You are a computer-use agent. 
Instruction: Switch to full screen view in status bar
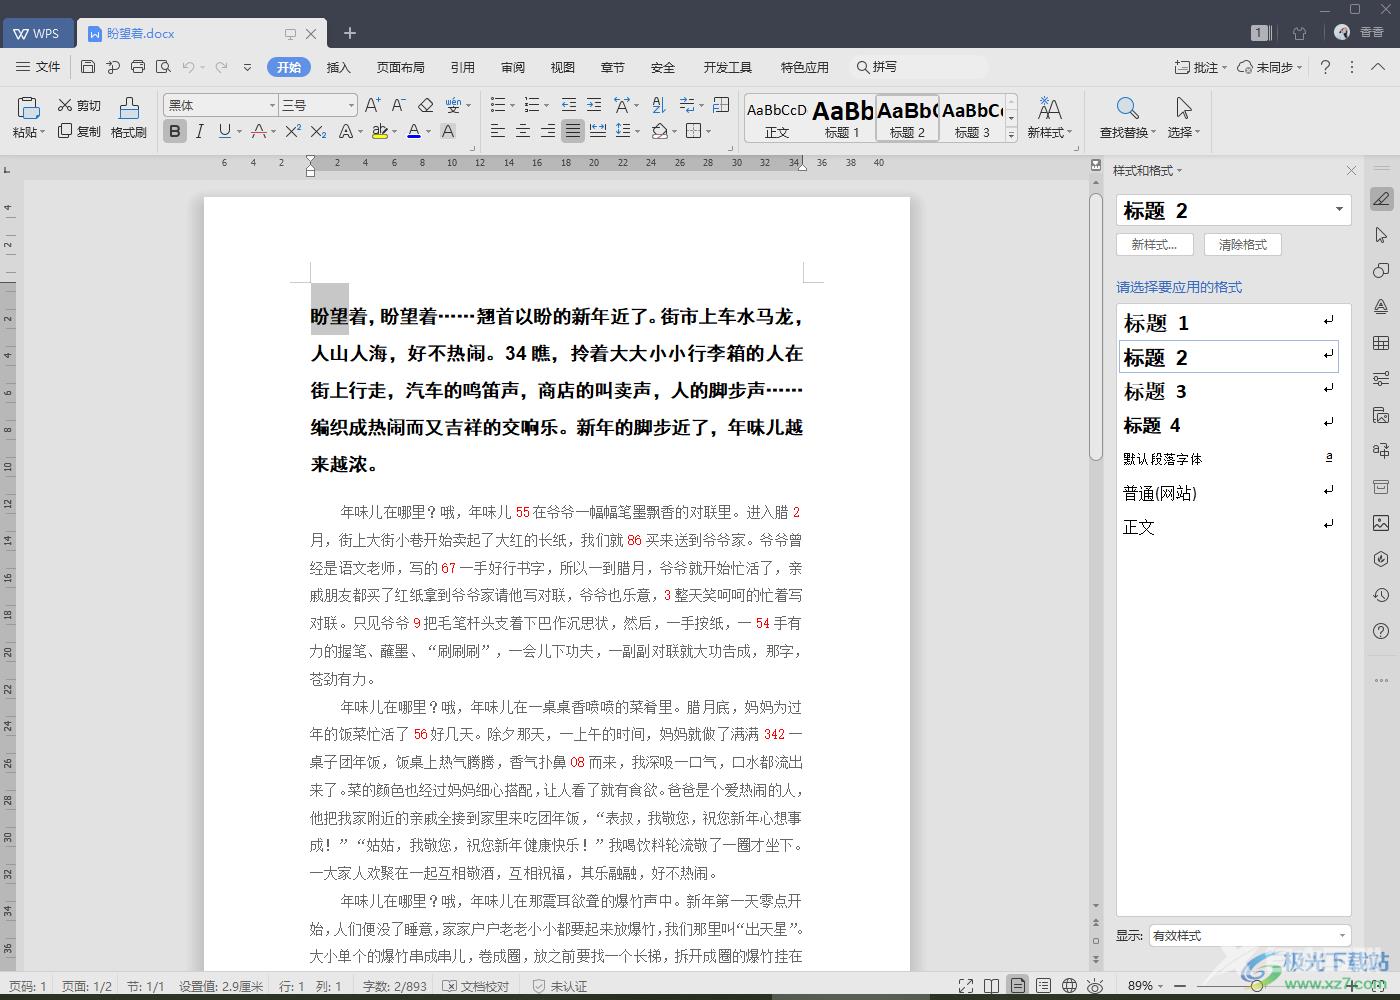[x=966, y=986]
